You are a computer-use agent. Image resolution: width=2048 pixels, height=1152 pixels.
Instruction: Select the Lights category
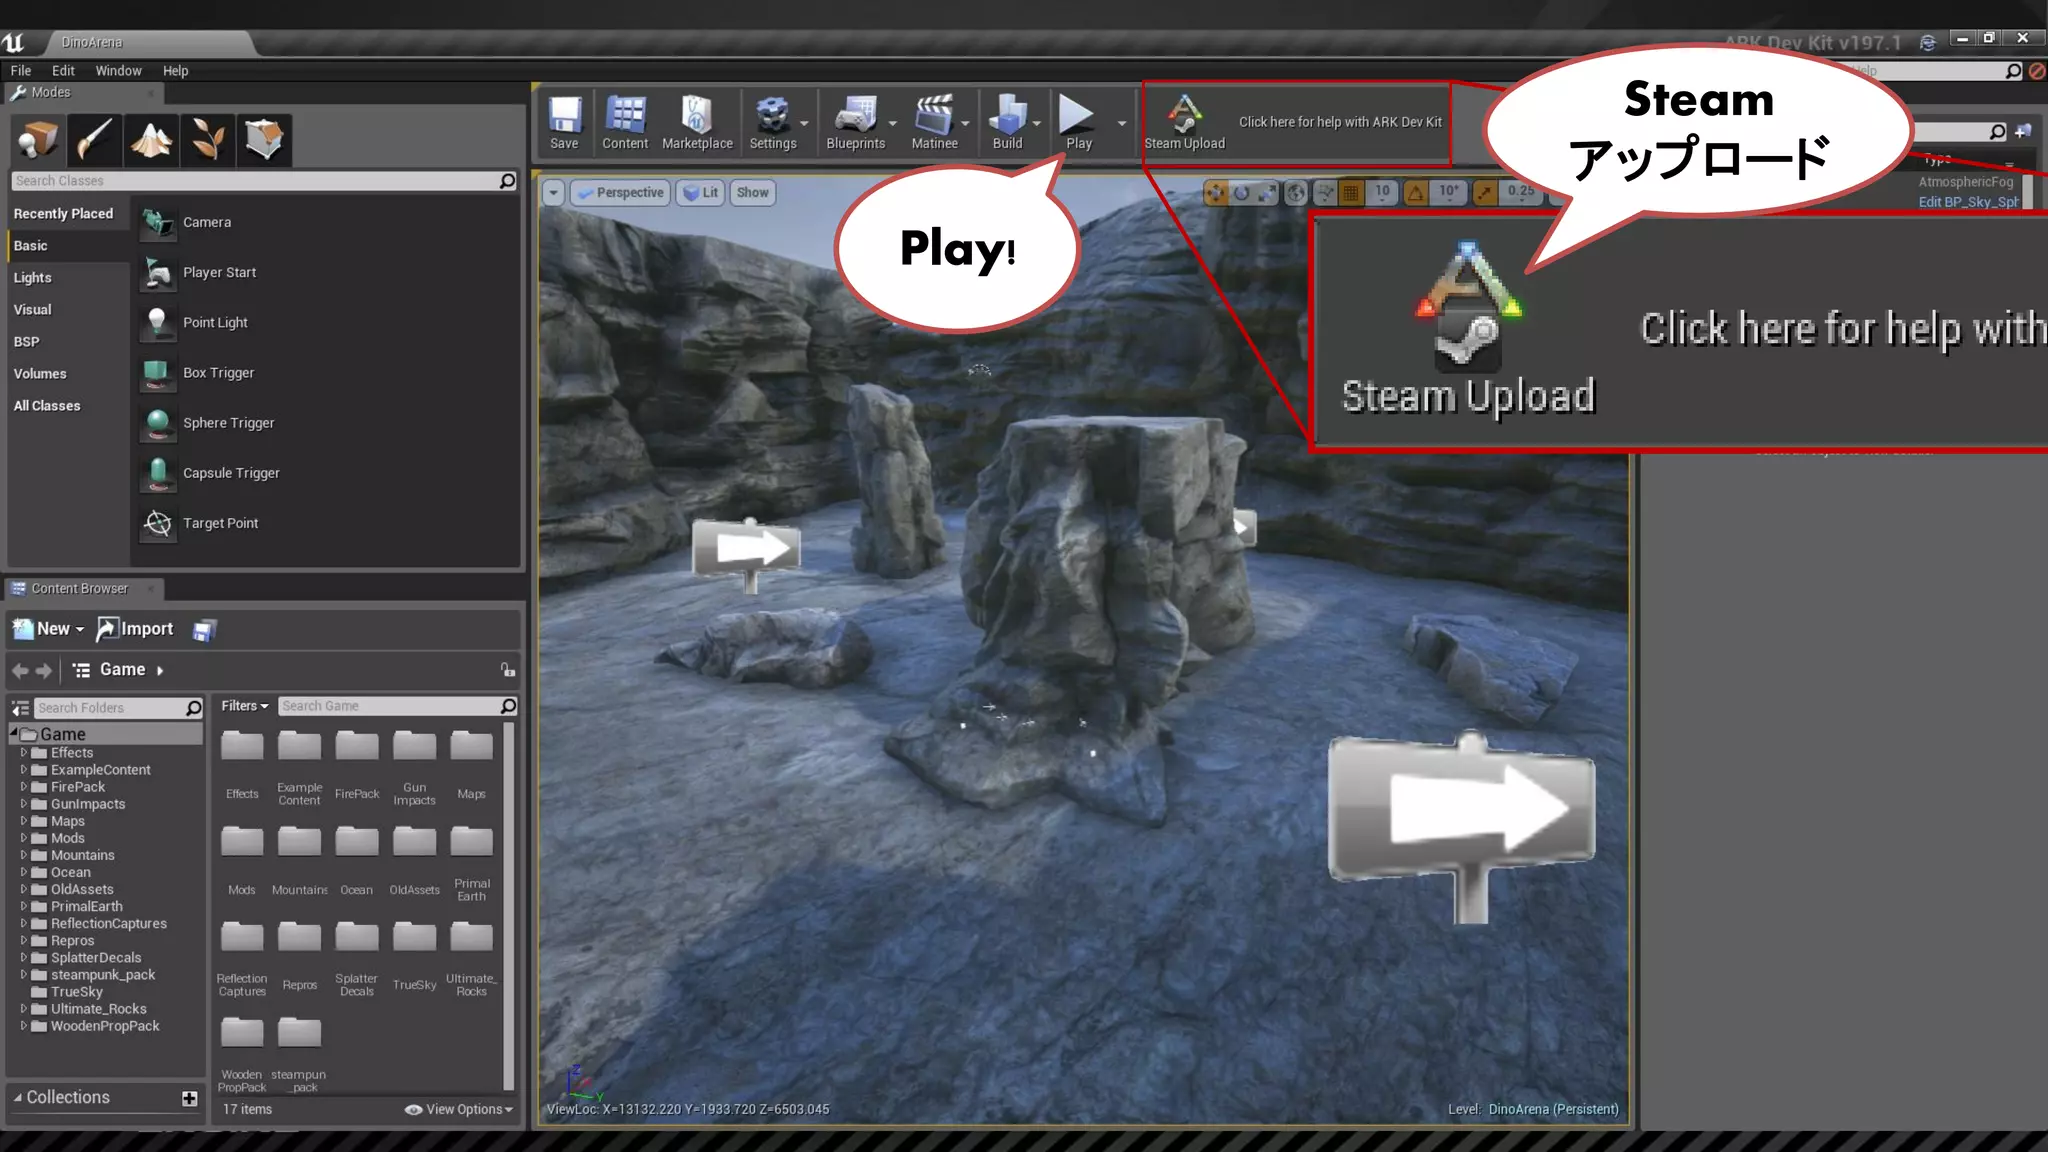pos(33,278)
